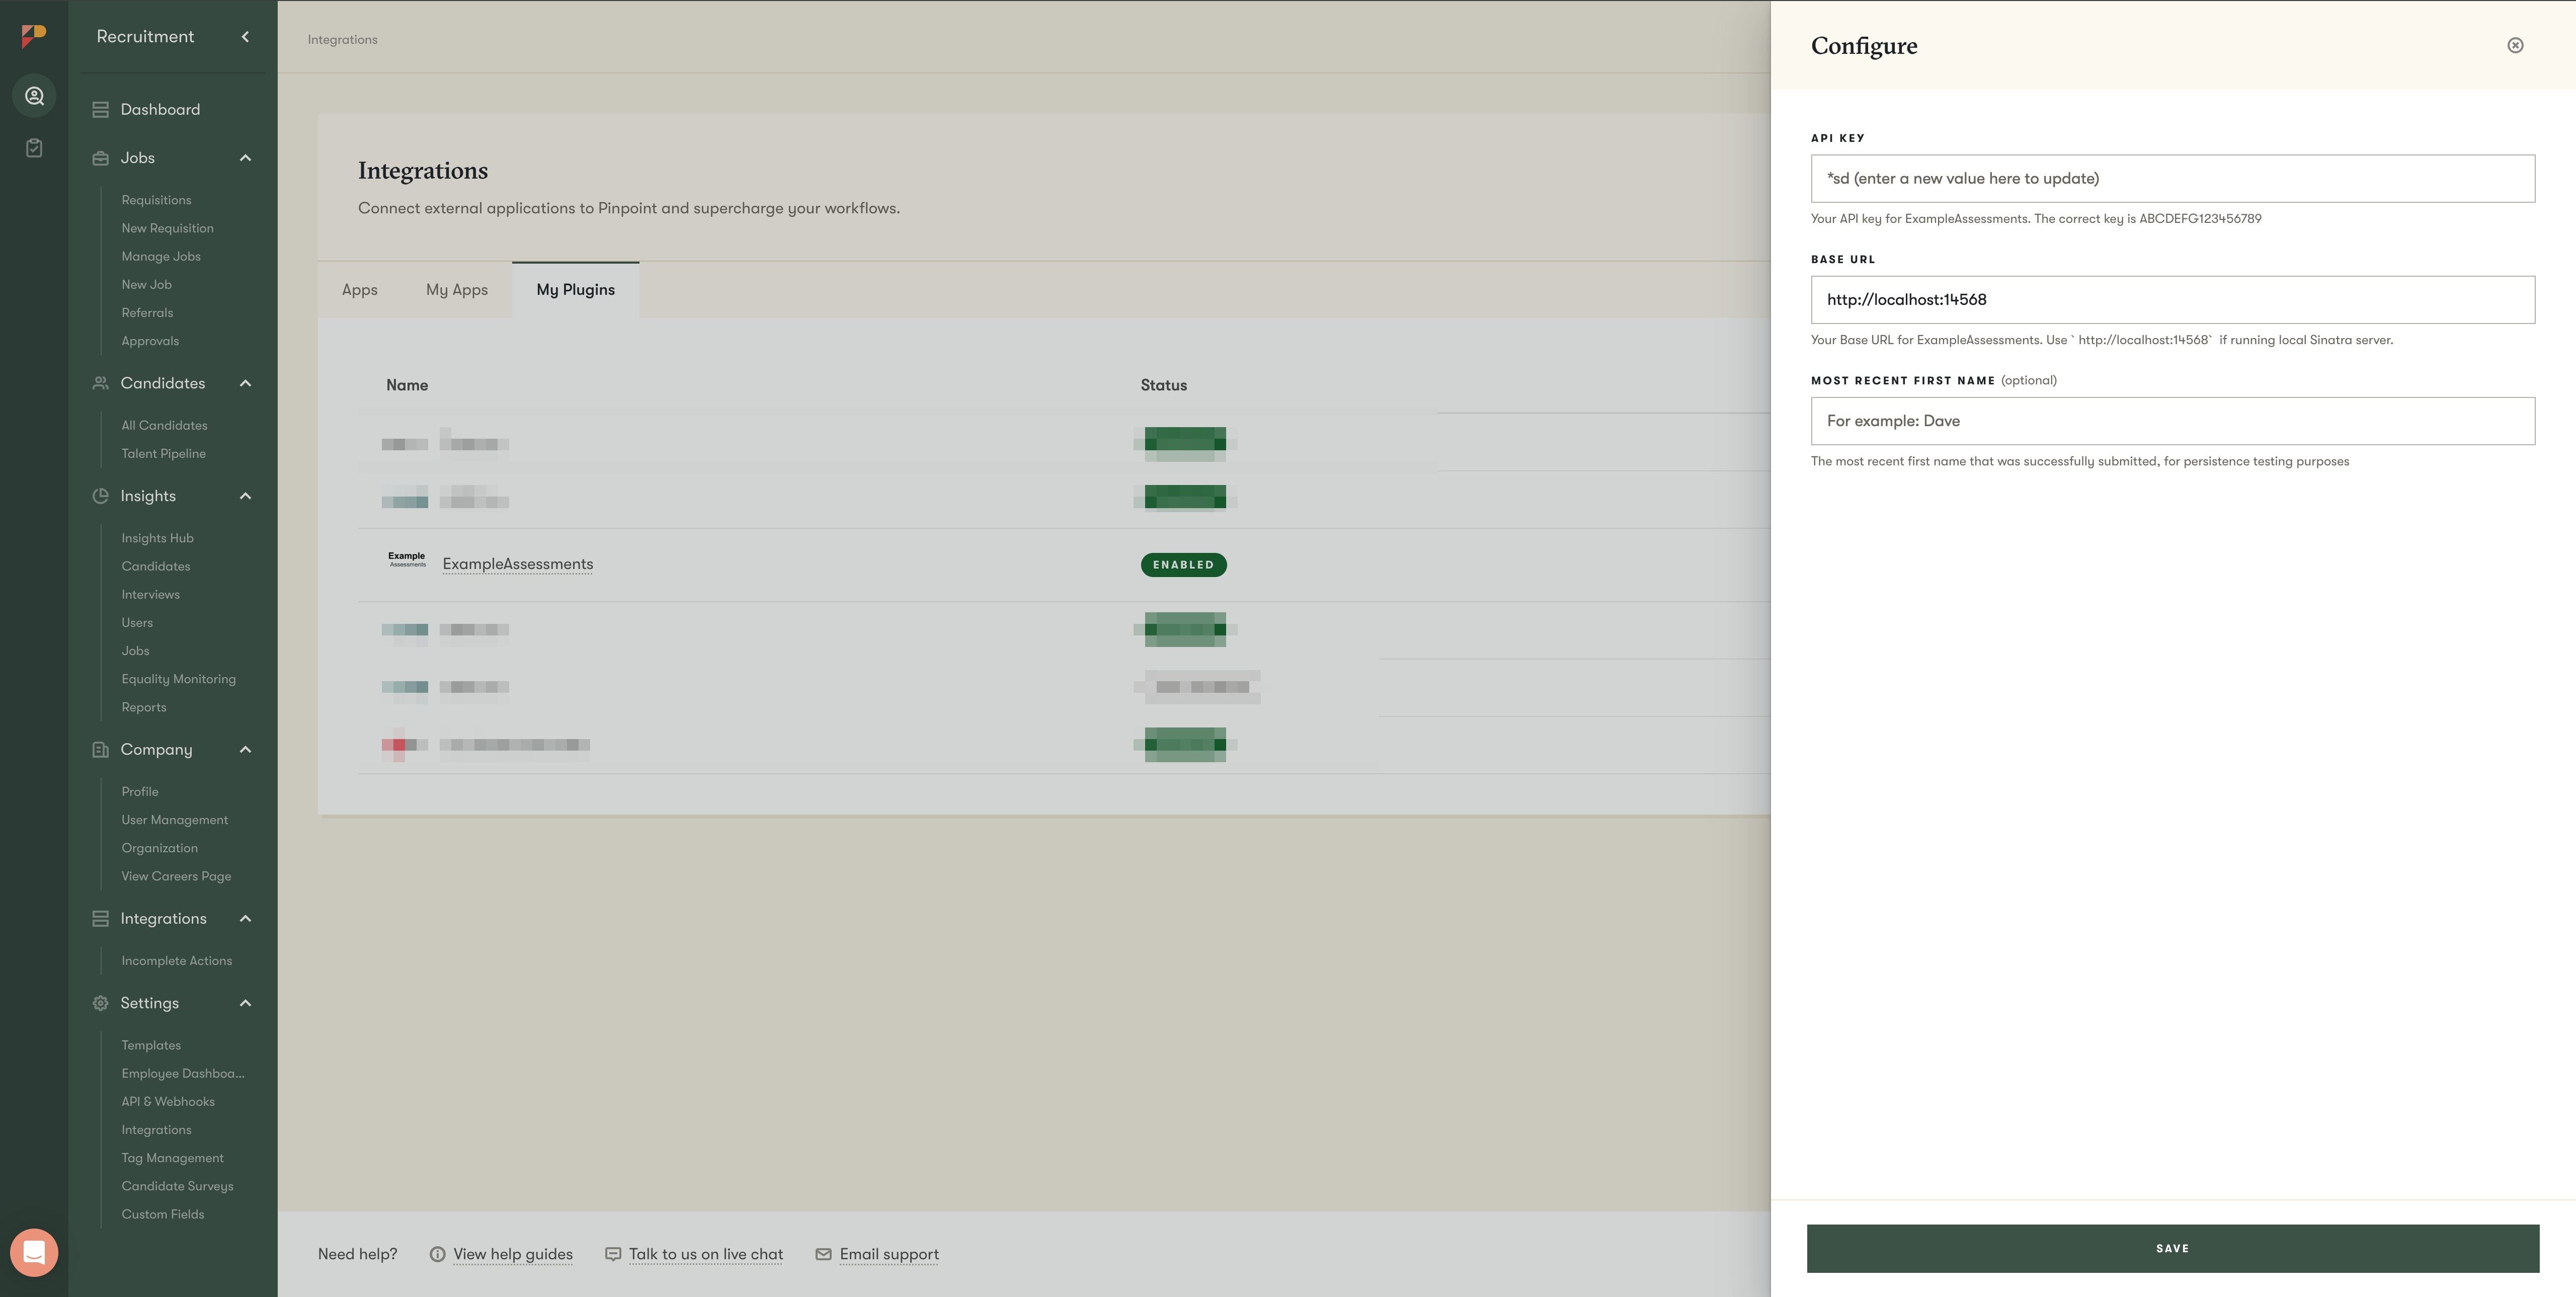Collapse the Jobs section chevron
Image resolution: width=2576 pixels, height=1297 pixels.
tap(245, 158)
